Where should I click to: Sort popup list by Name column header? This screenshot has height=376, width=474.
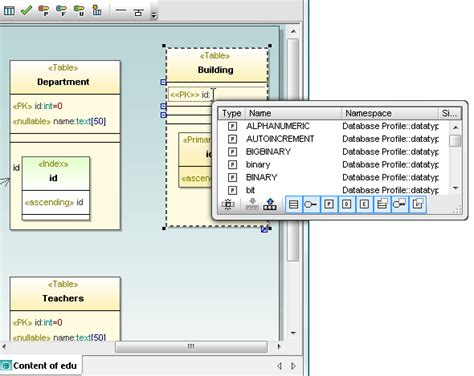[x=293, y=113]
